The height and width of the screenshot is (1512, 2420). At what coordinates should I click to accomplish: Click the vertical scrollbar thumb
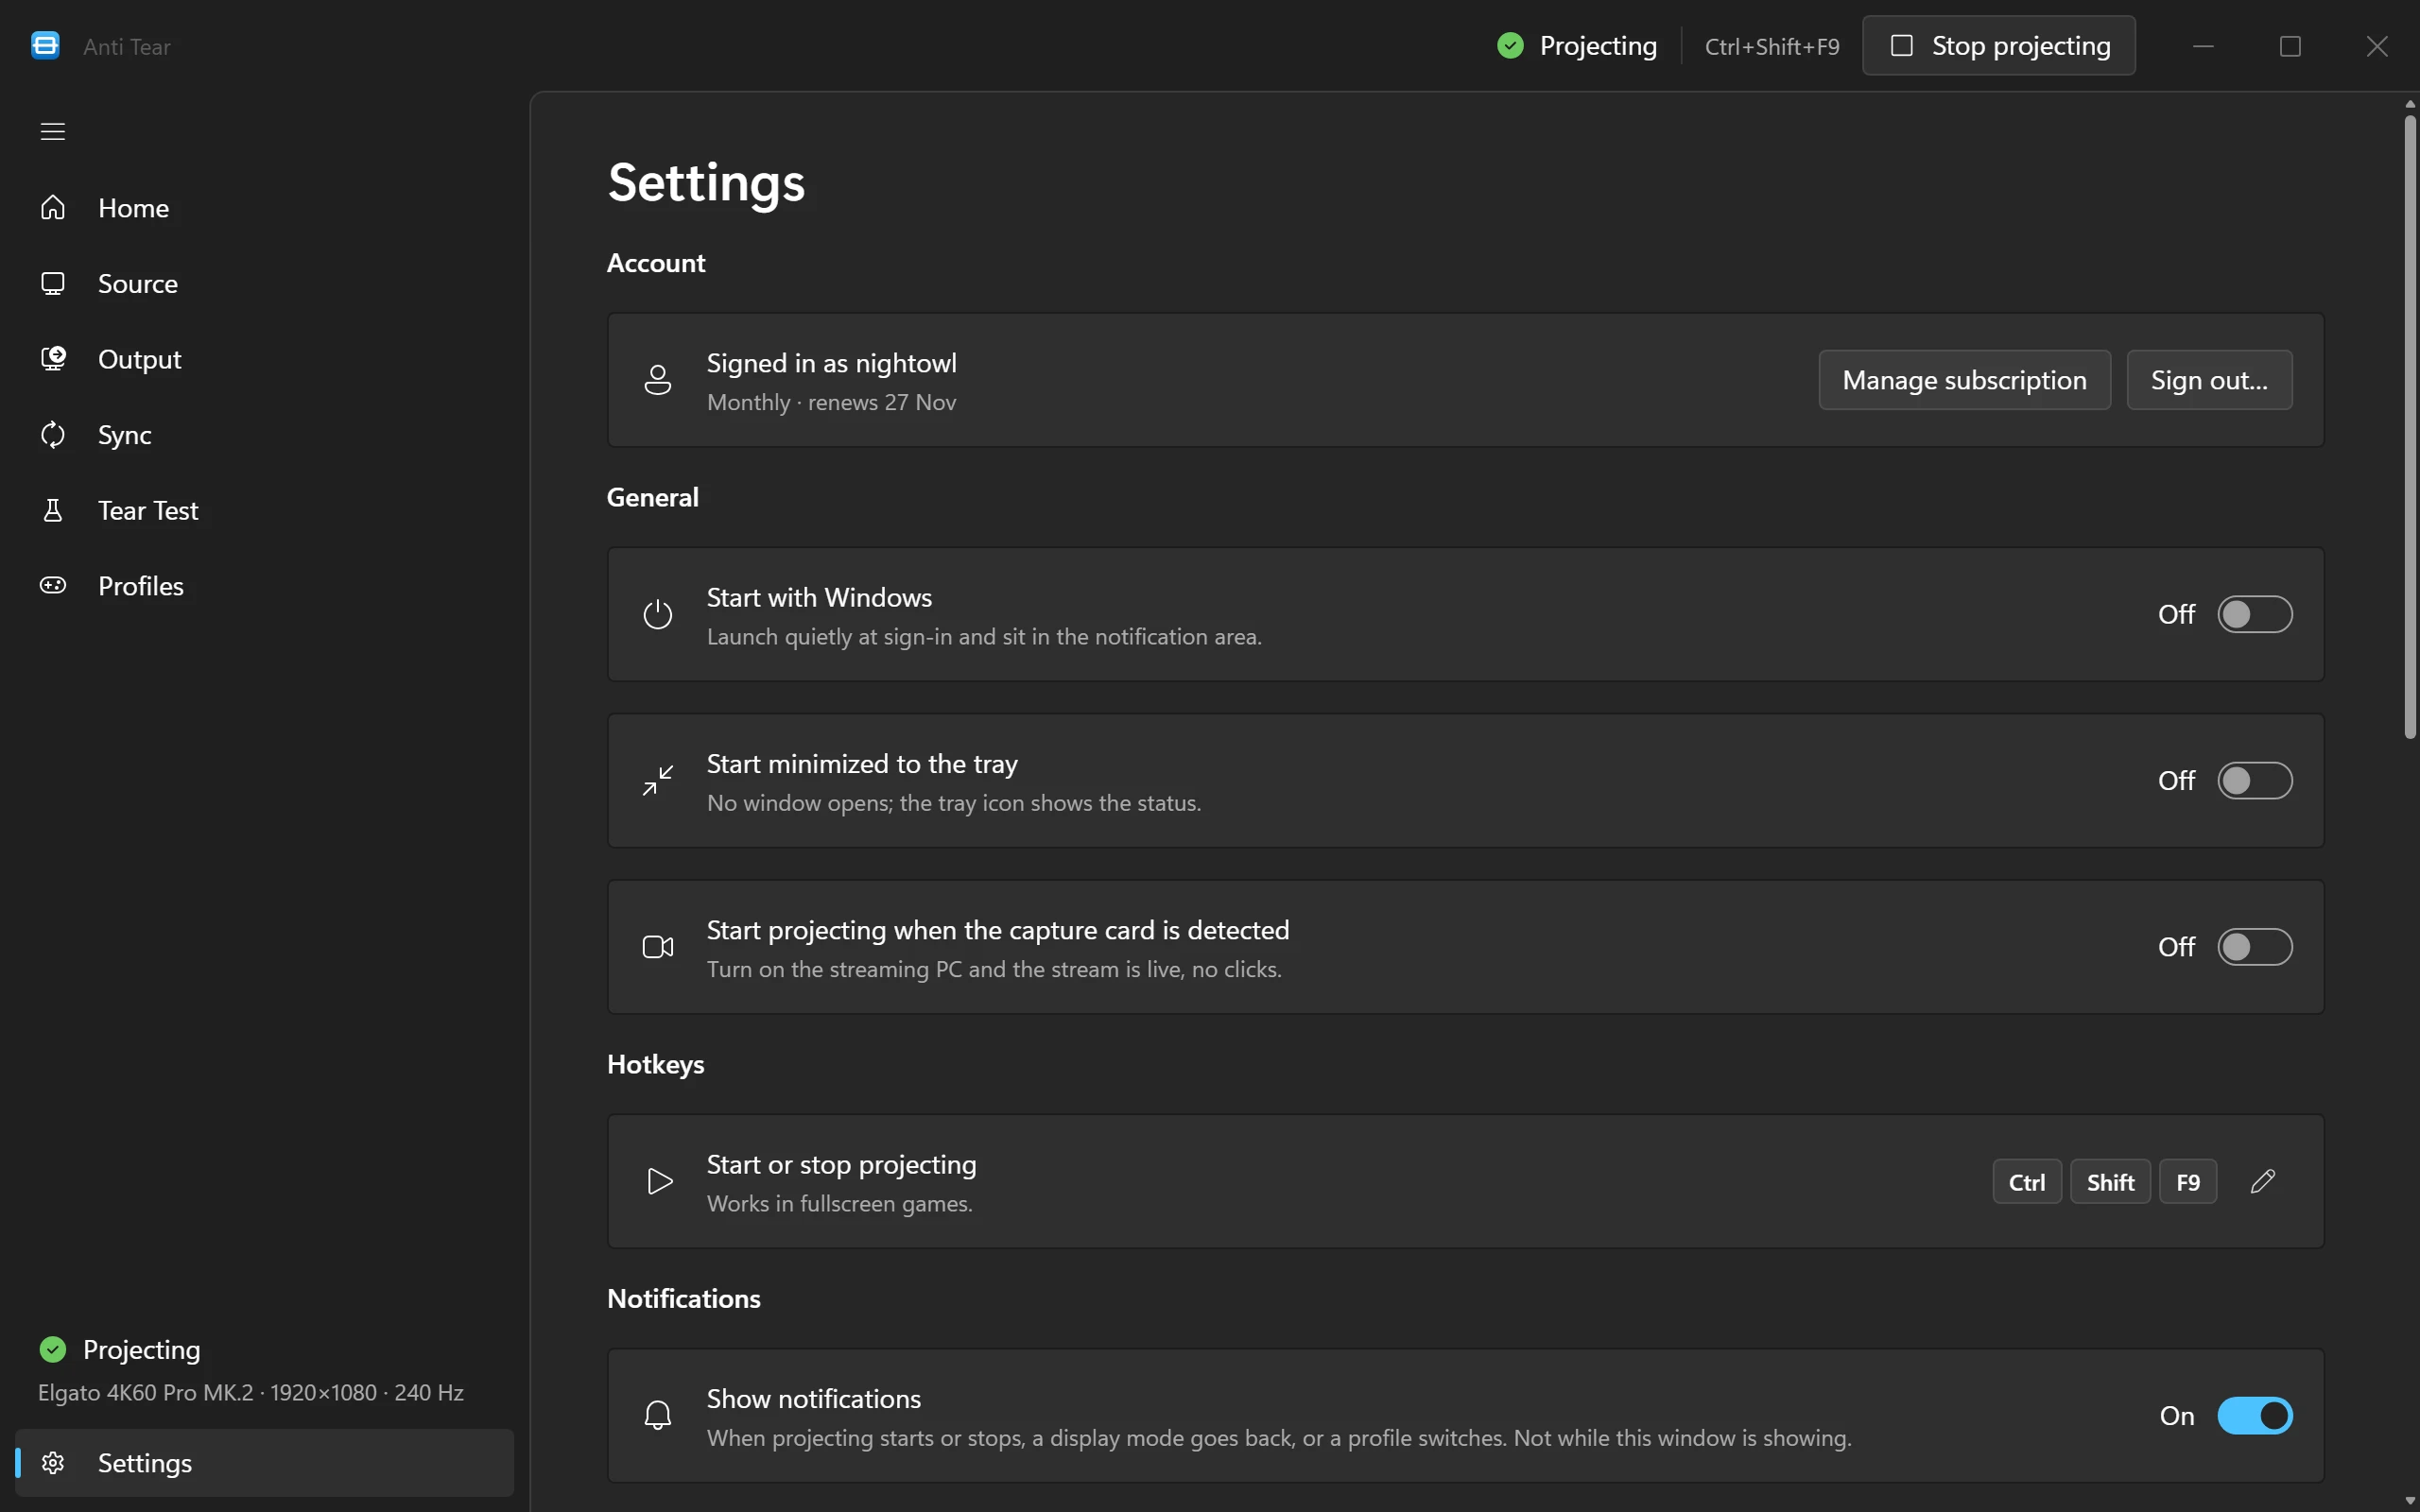(2410, 428)
